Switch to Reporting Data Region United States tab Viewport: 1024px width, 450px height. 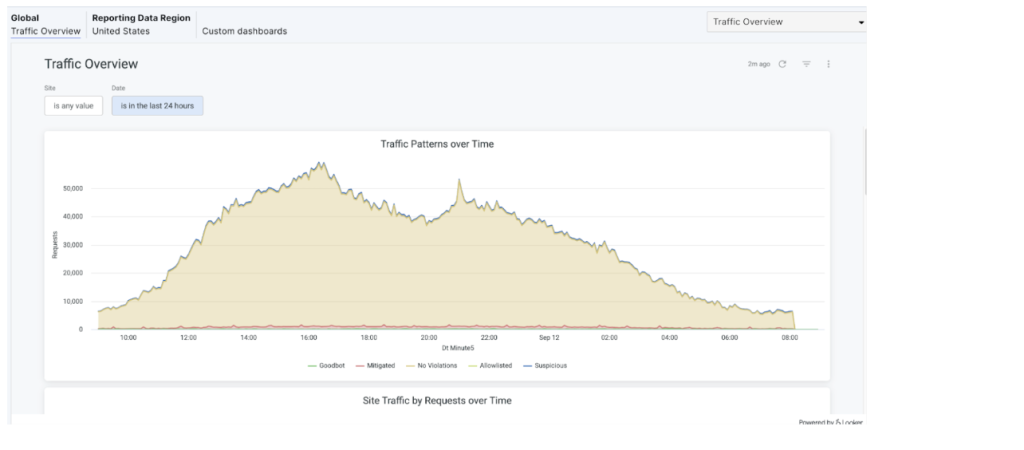click(140, 25)
